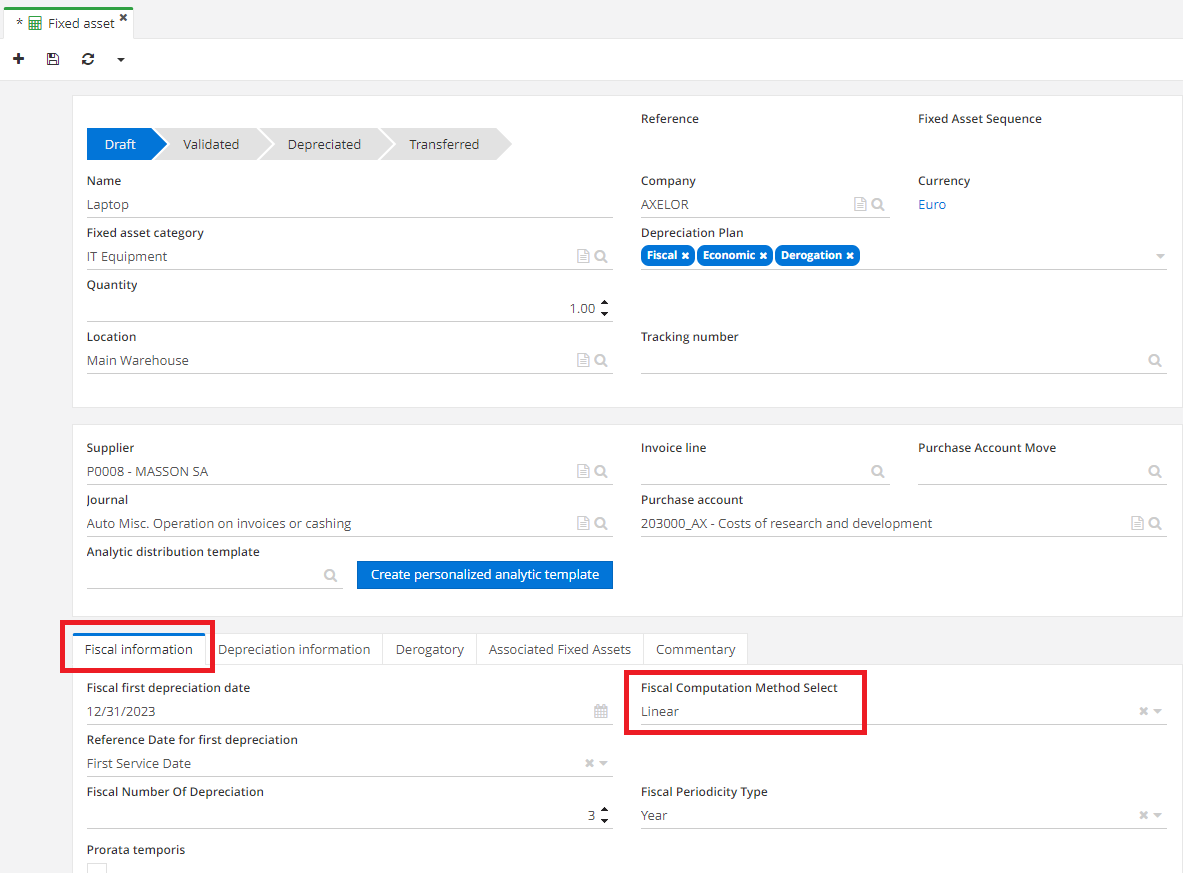Click the Validated status step
Image resolution: width=1183 pixels, height=873 pixels.
[x=211, y=144]
